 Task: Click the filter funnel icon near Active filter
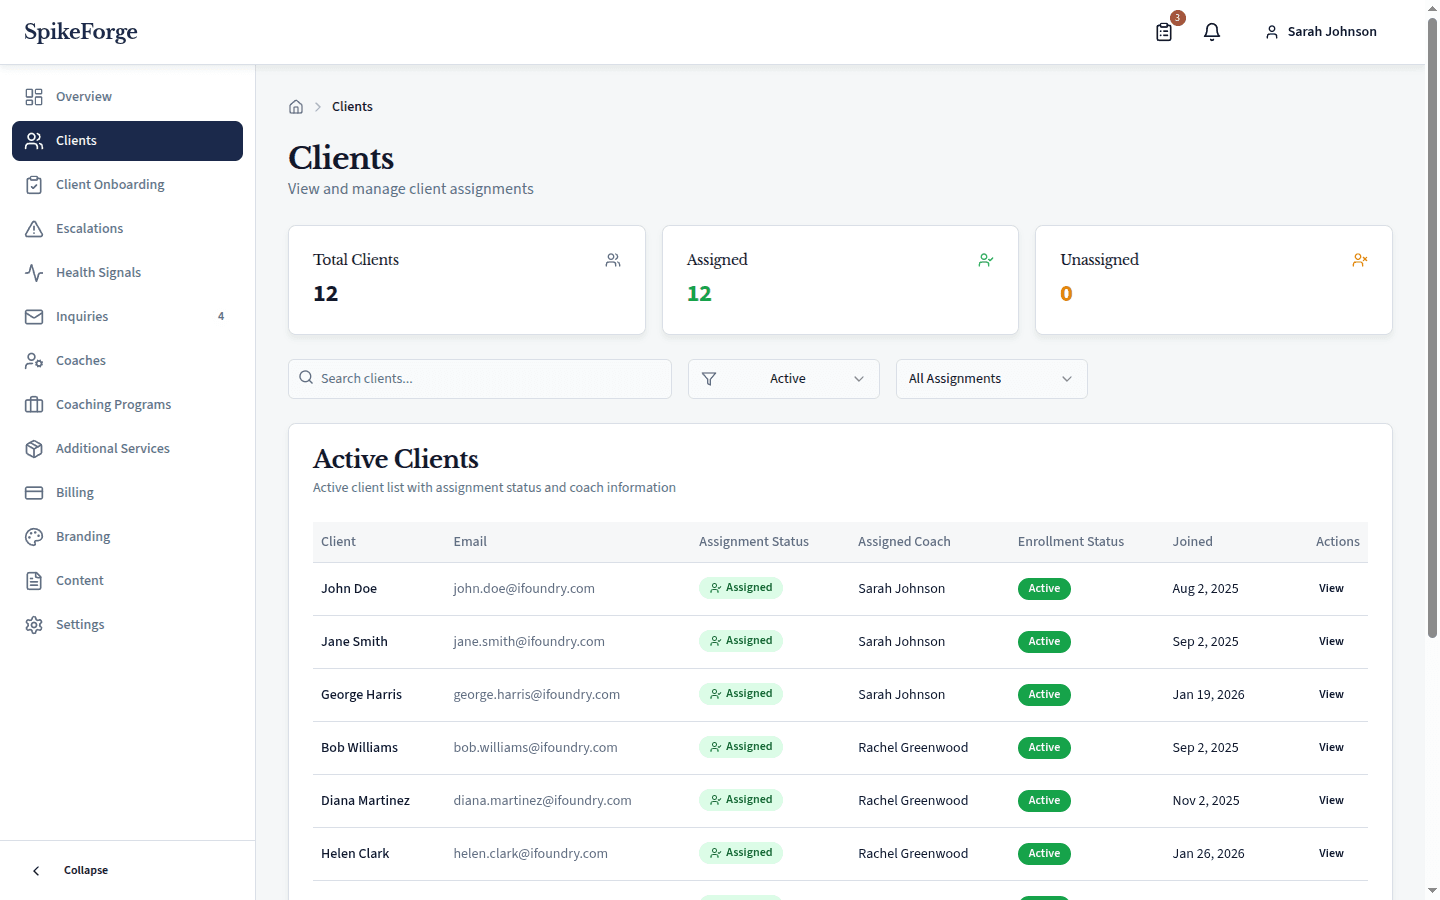(710, 379)
